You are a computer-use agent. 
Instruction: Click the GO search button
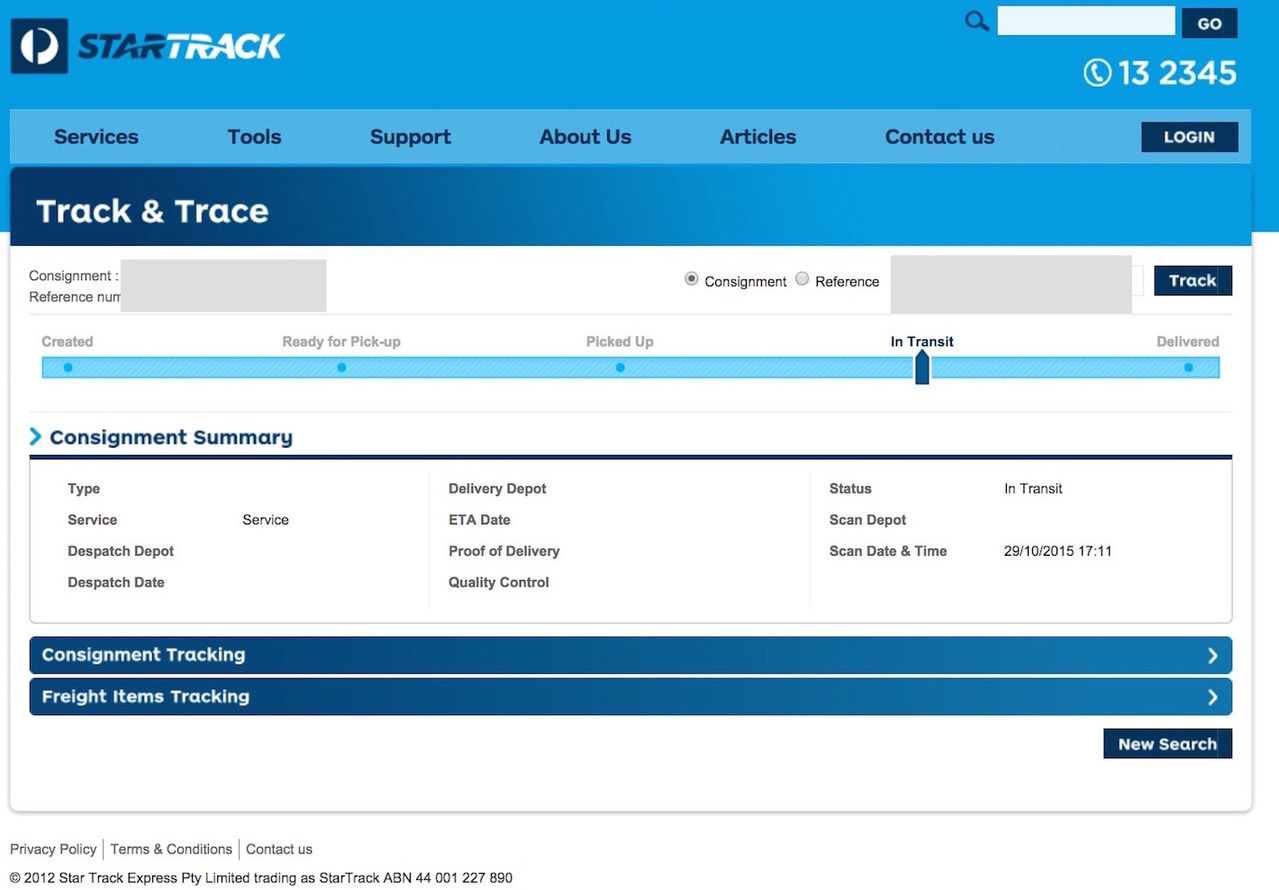(x=1209, y=23)
